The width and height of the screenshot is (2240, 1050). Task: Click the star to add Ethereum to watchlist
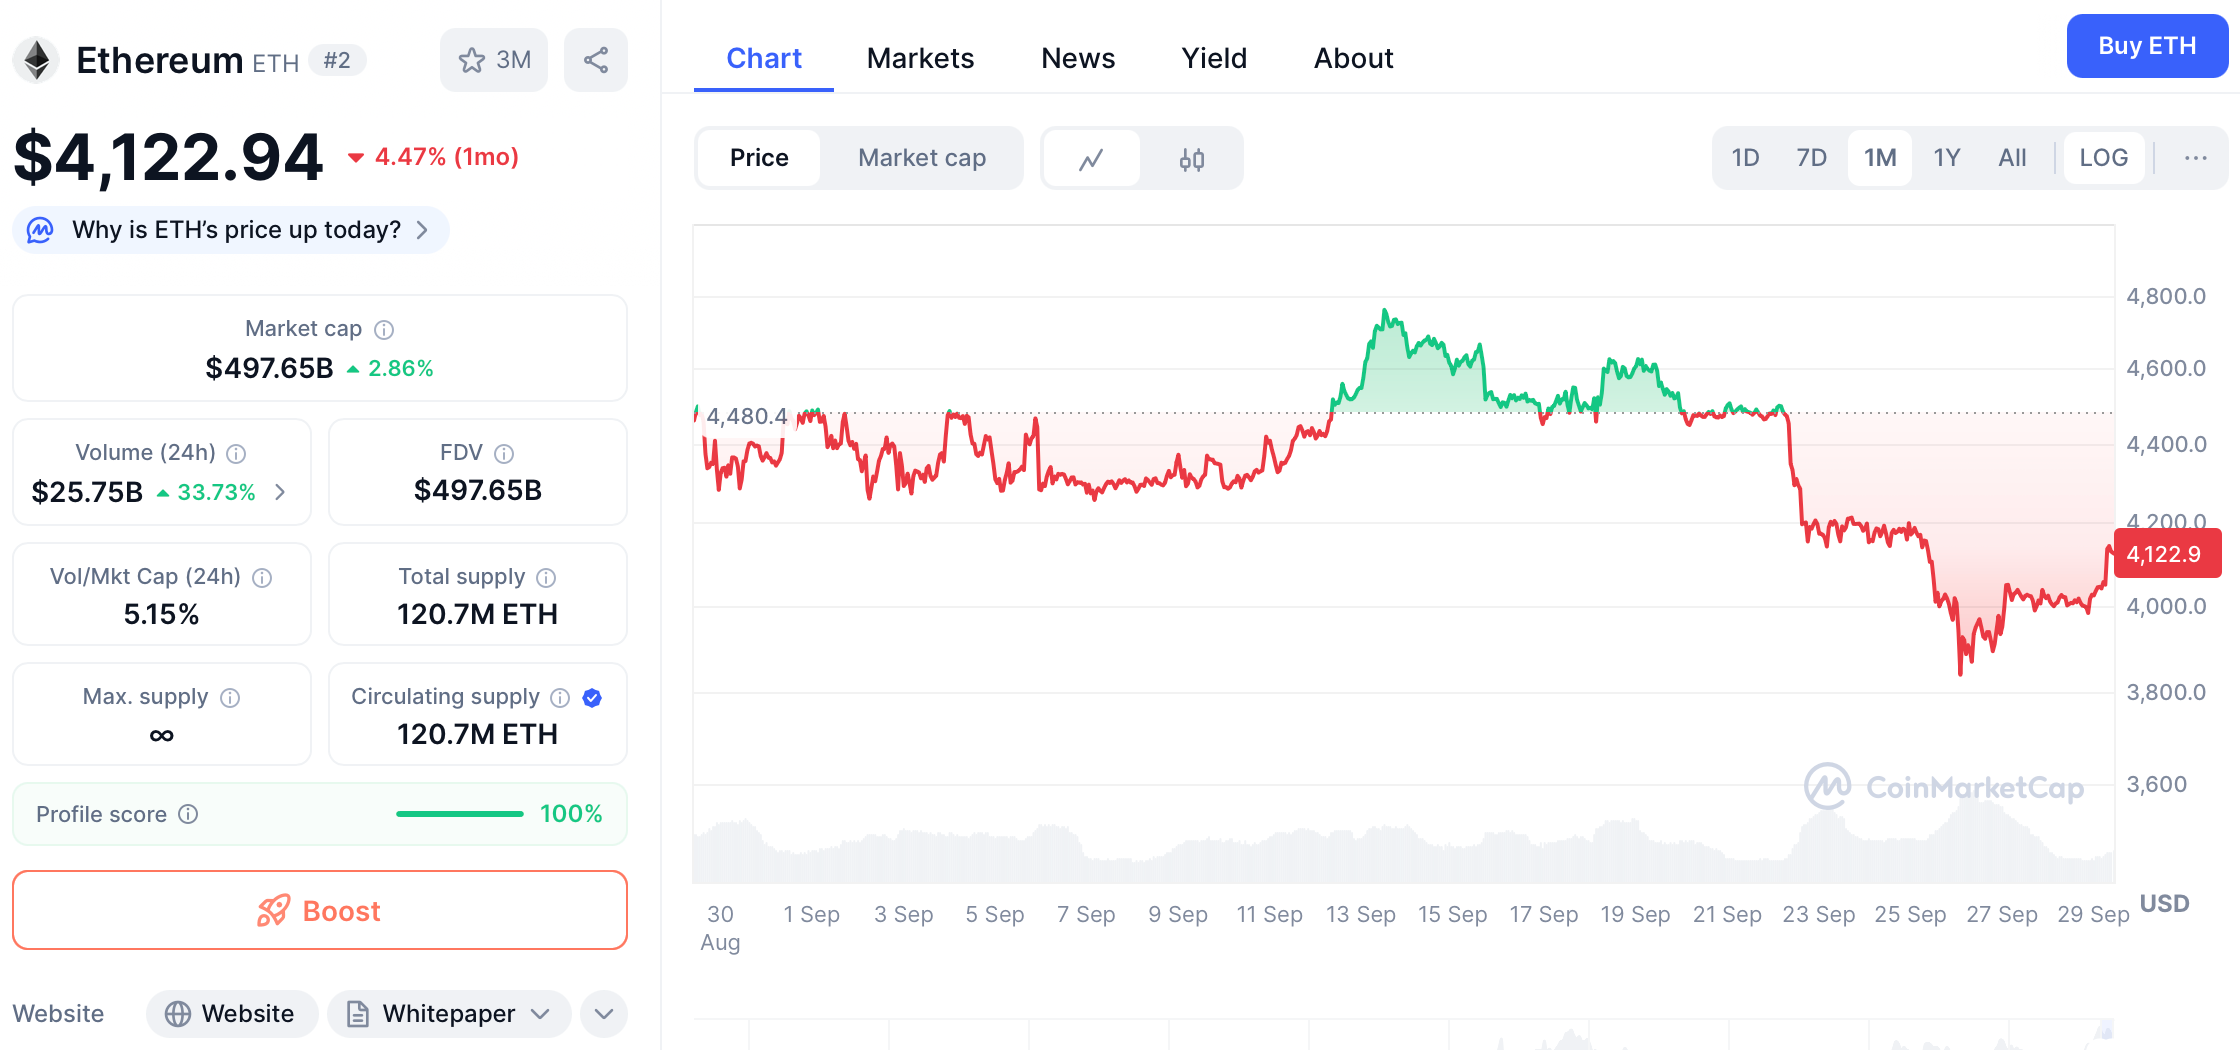point(471,60)
